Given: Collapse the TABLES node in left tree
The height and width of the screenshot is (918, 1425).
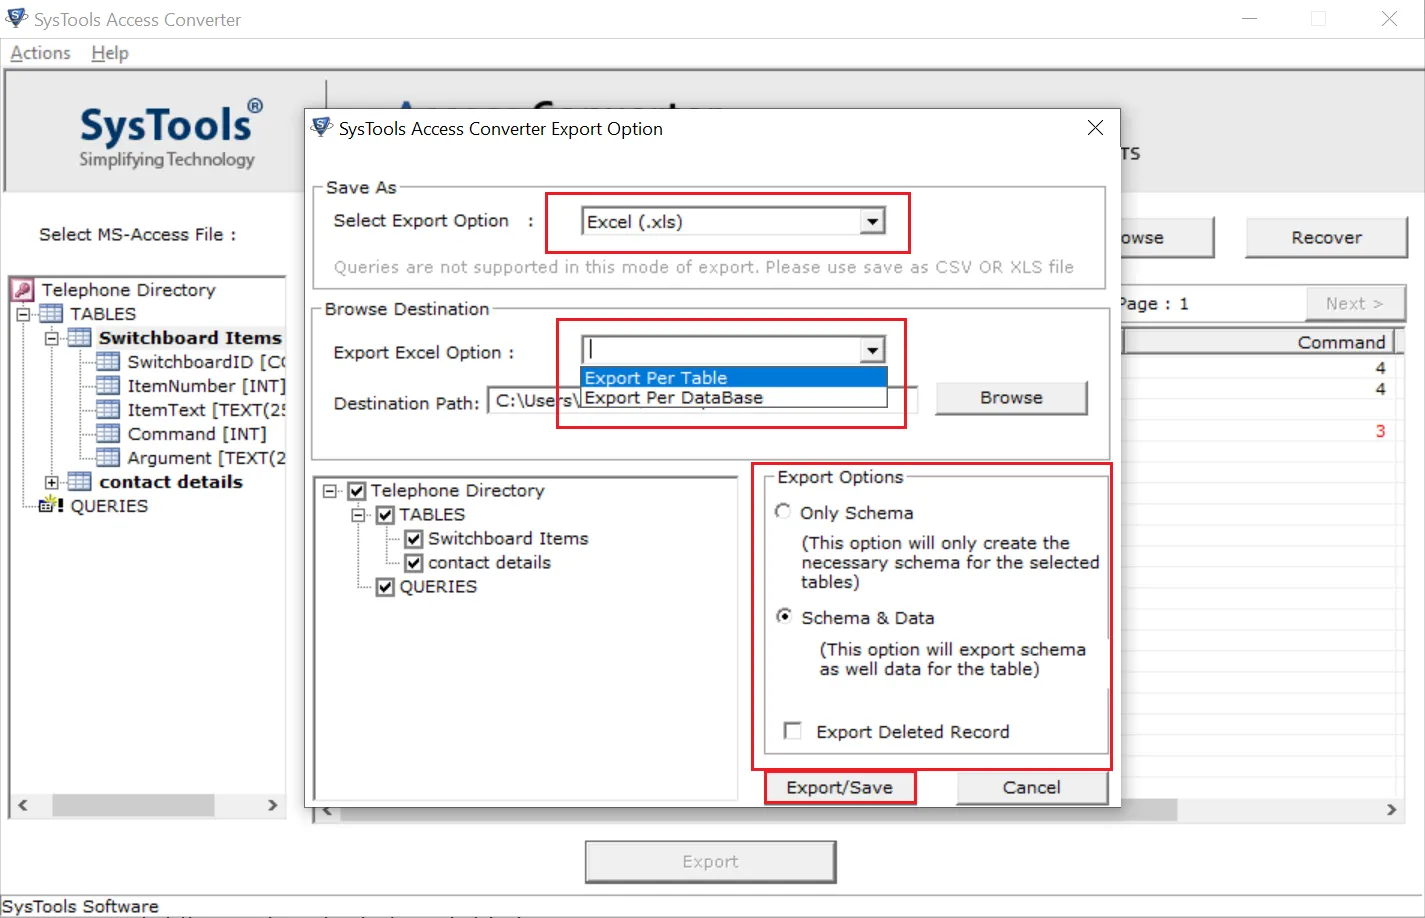Looking at the screenshot, I should click(x=23, y=314).
